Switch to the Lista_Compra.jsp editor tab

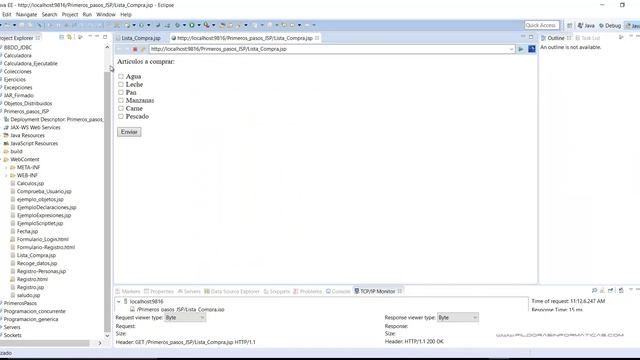click(140, 38)
